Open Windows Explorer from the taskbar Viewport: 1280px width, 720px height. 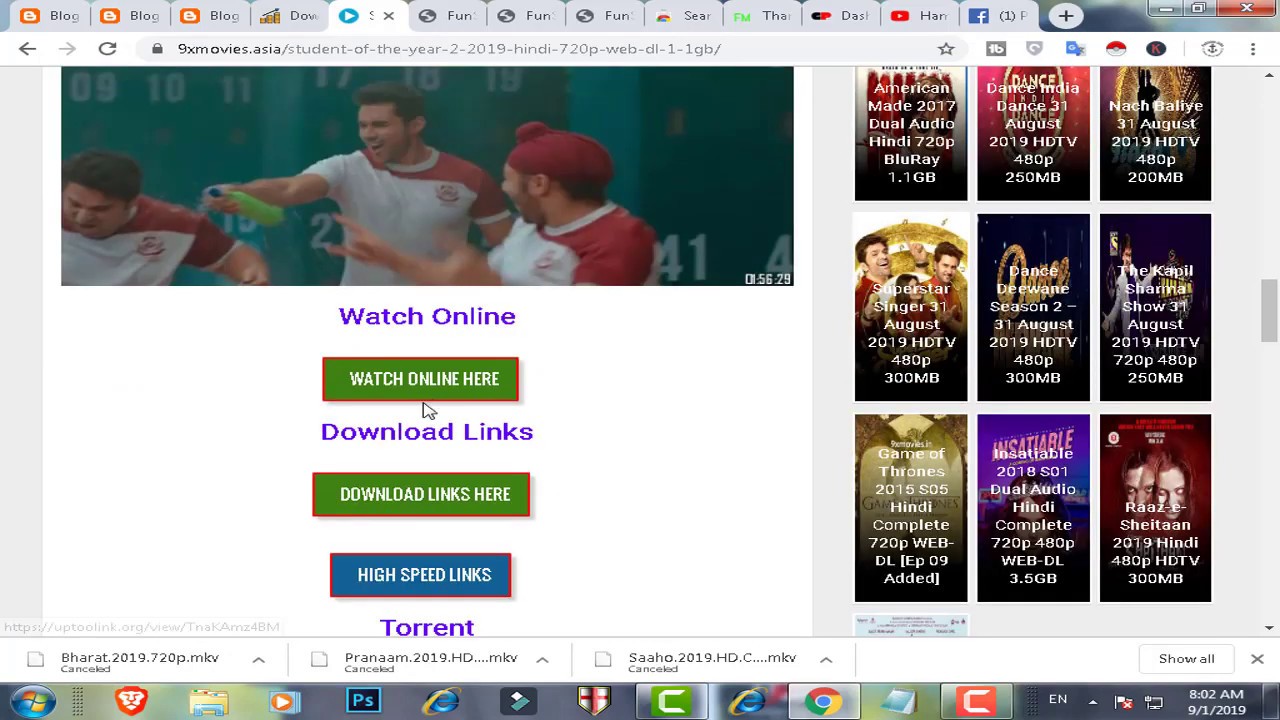click(209, 701)
